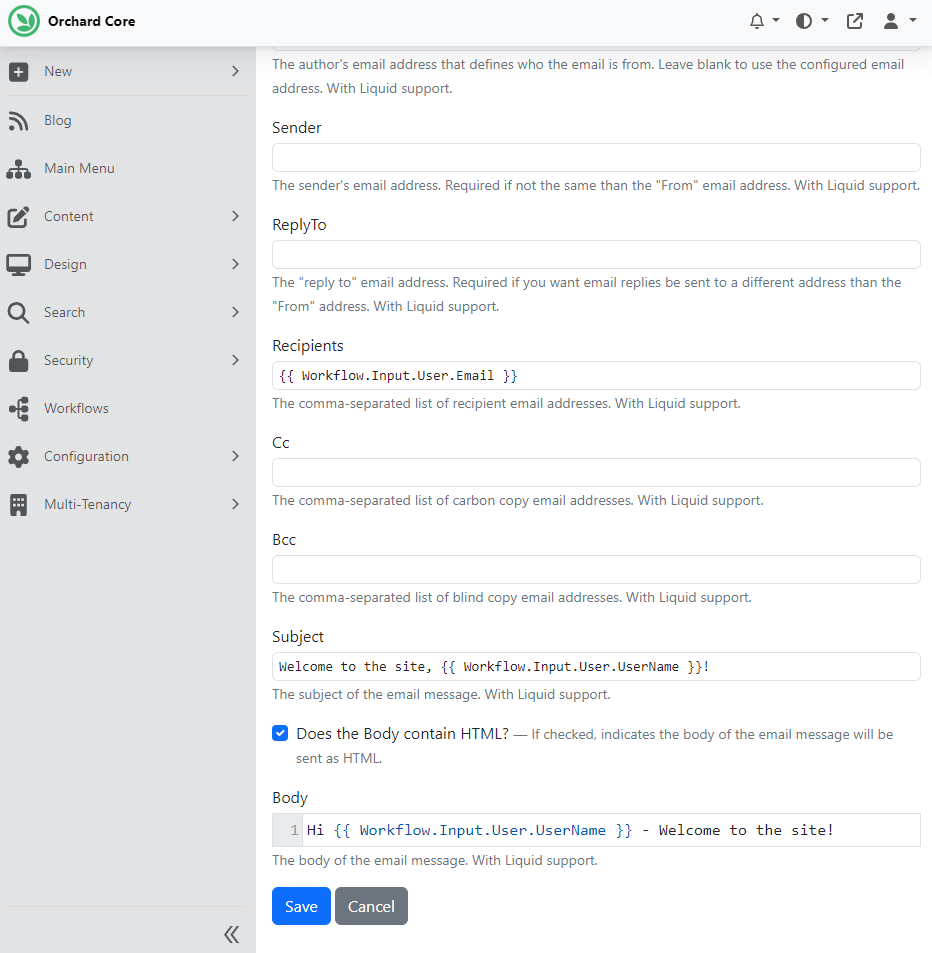Screen dimensions: 932x953
Task: Click the Sender field label
Action: (297, 128)
